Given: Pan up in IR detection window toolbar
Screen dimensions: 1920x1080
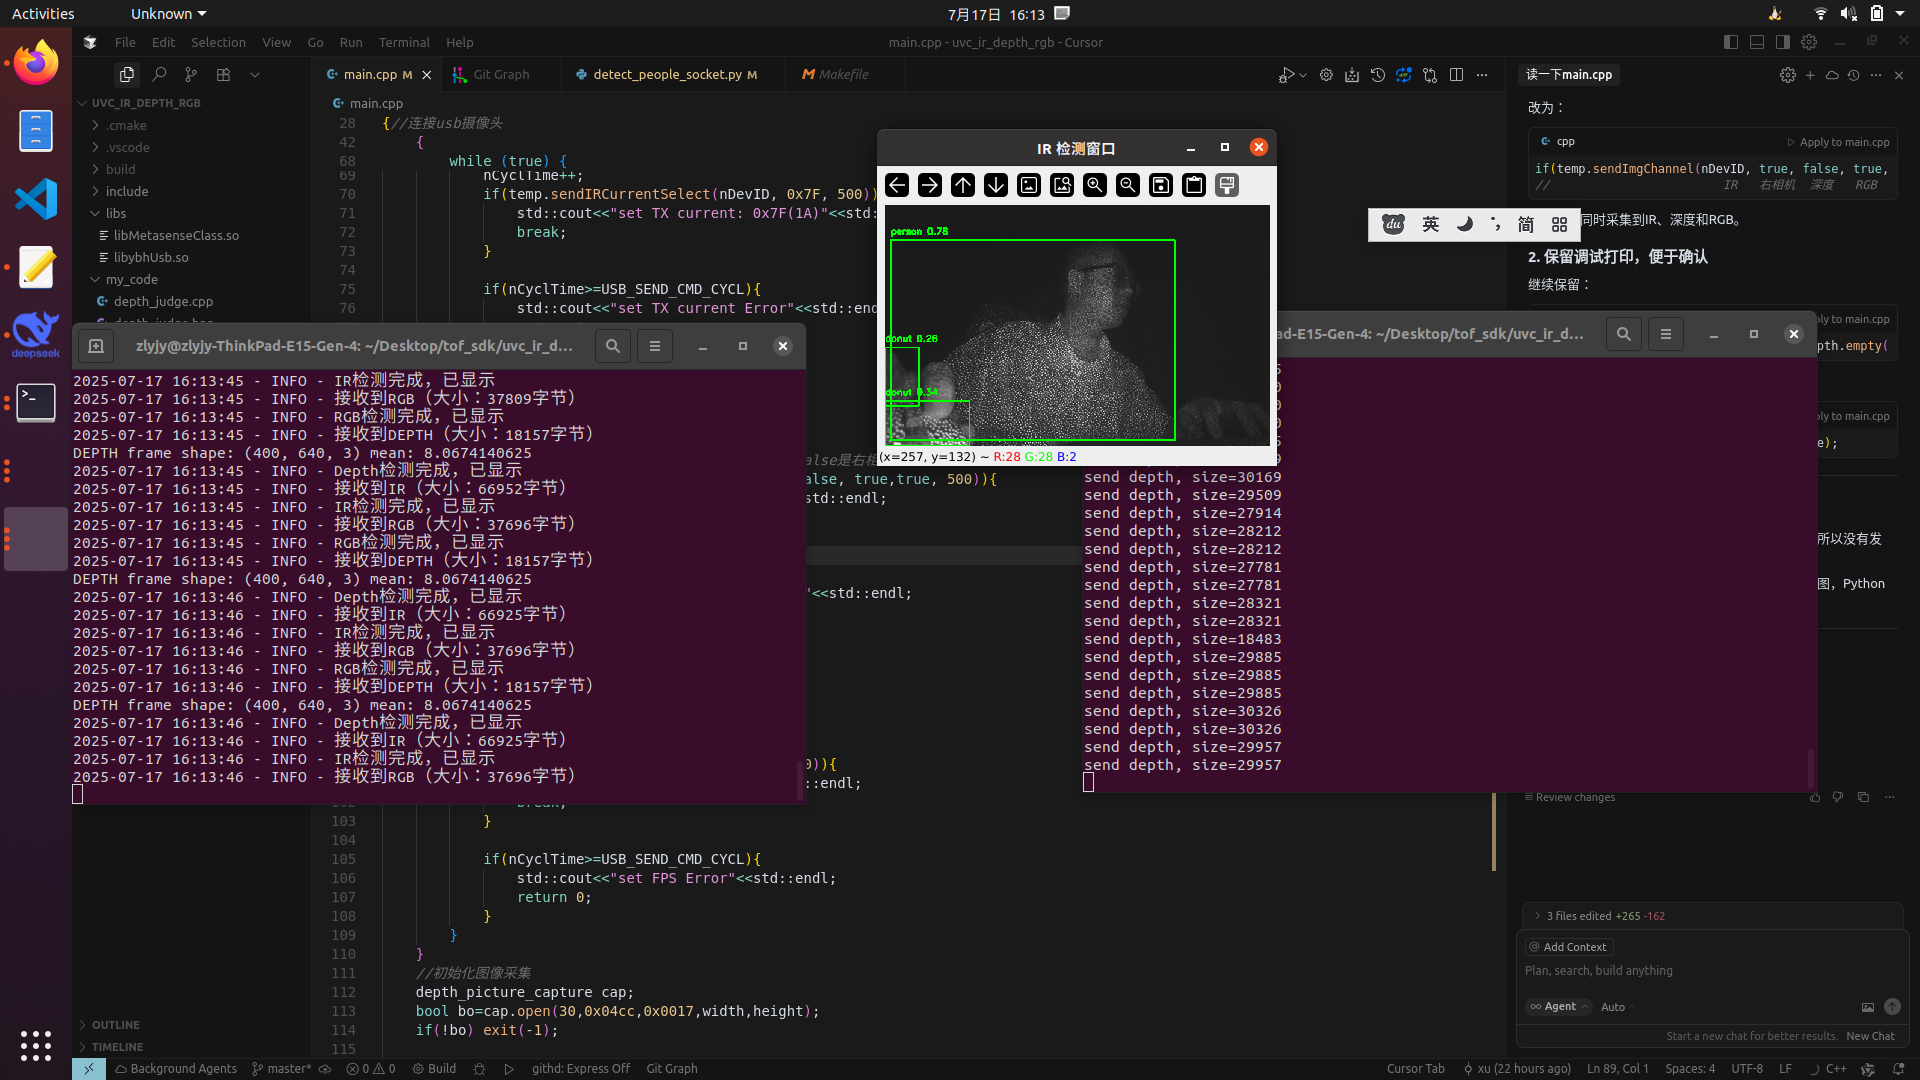Looking at the screenshot, I should [x=963, y=185].
